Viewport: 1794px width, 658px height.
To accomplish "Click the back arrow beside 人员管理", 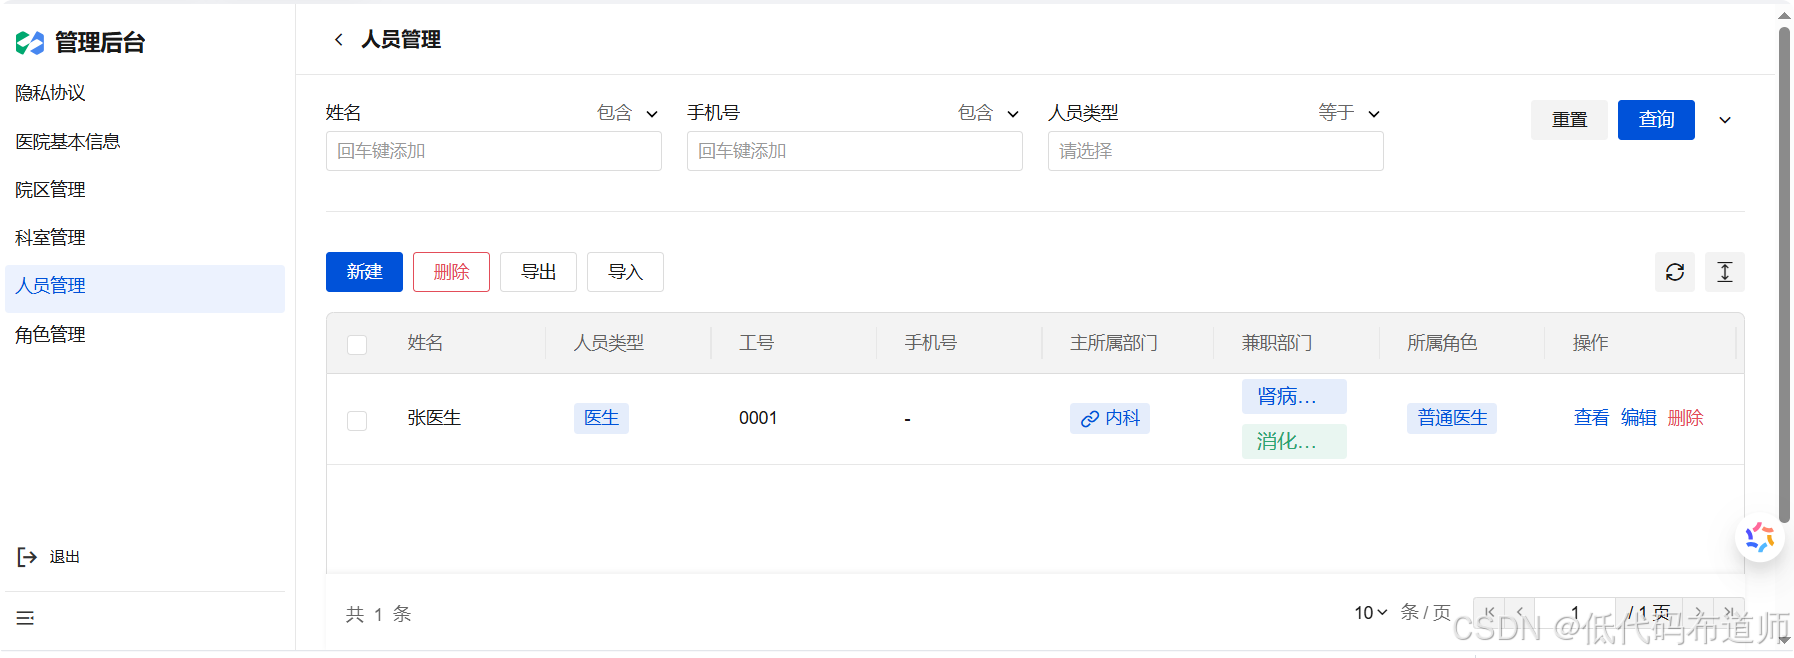I will coord(339,39).
